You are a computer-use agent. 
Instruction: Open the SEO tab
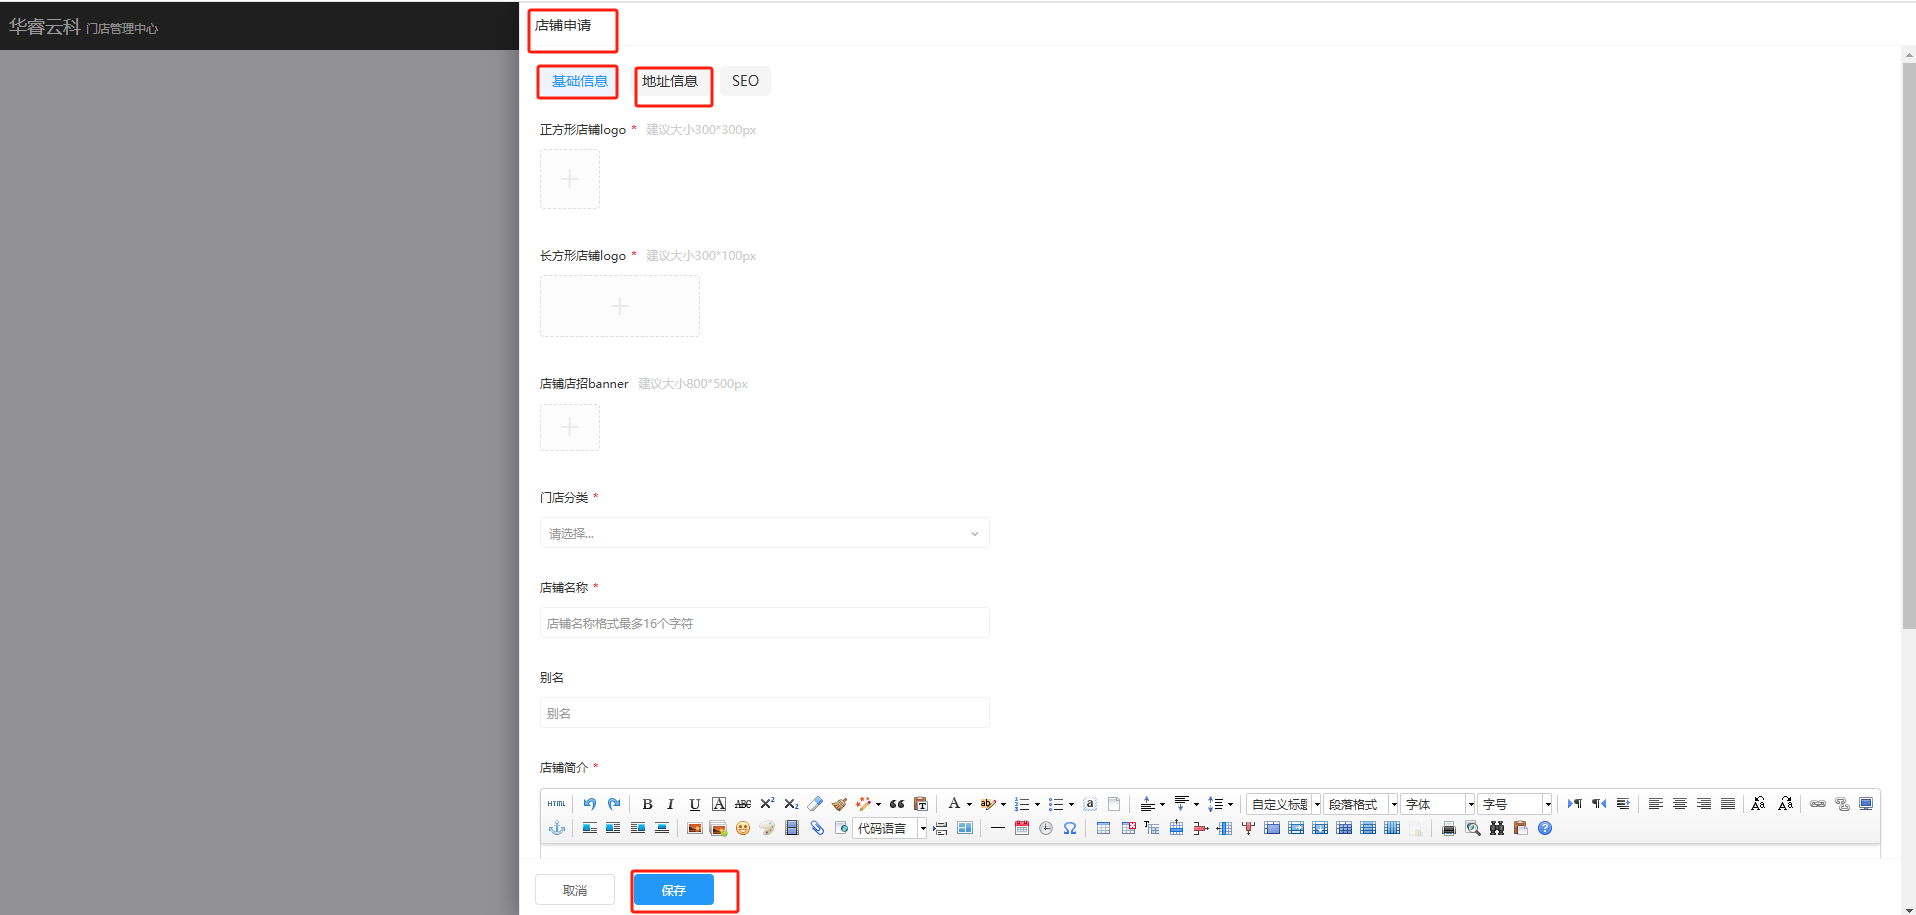[745, 82]
